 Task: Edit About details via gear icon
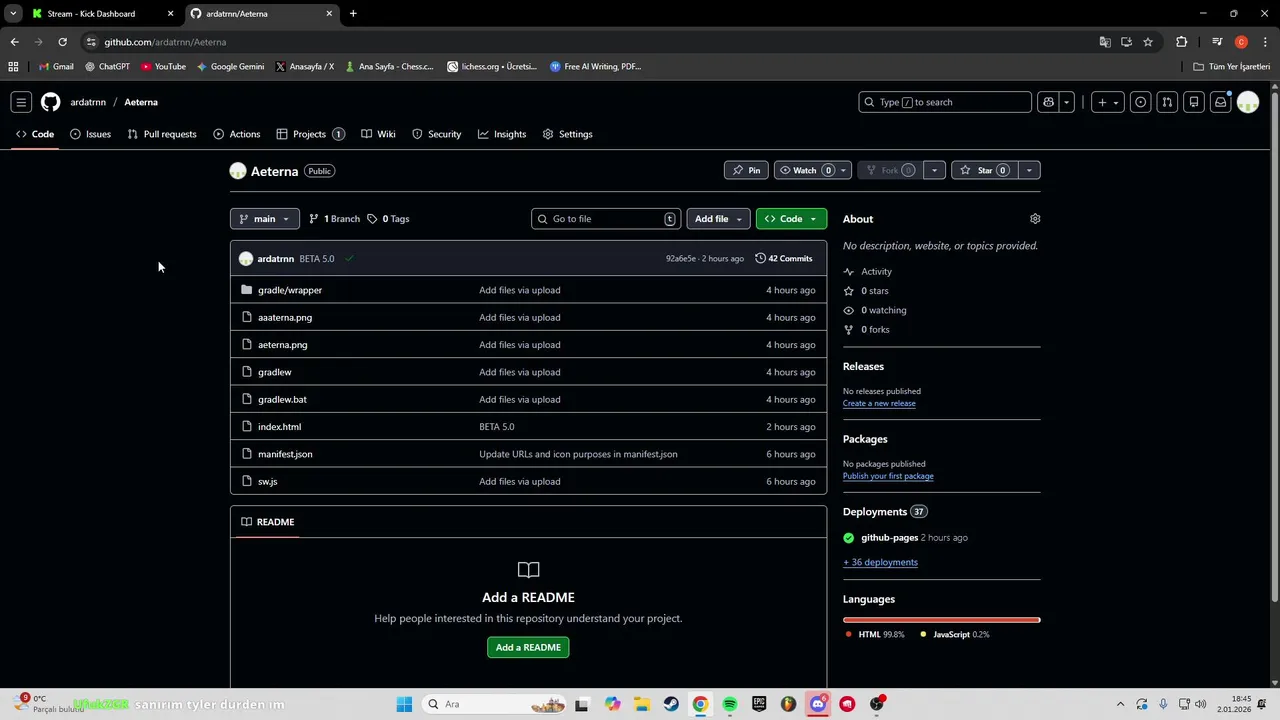point(1035,219)
